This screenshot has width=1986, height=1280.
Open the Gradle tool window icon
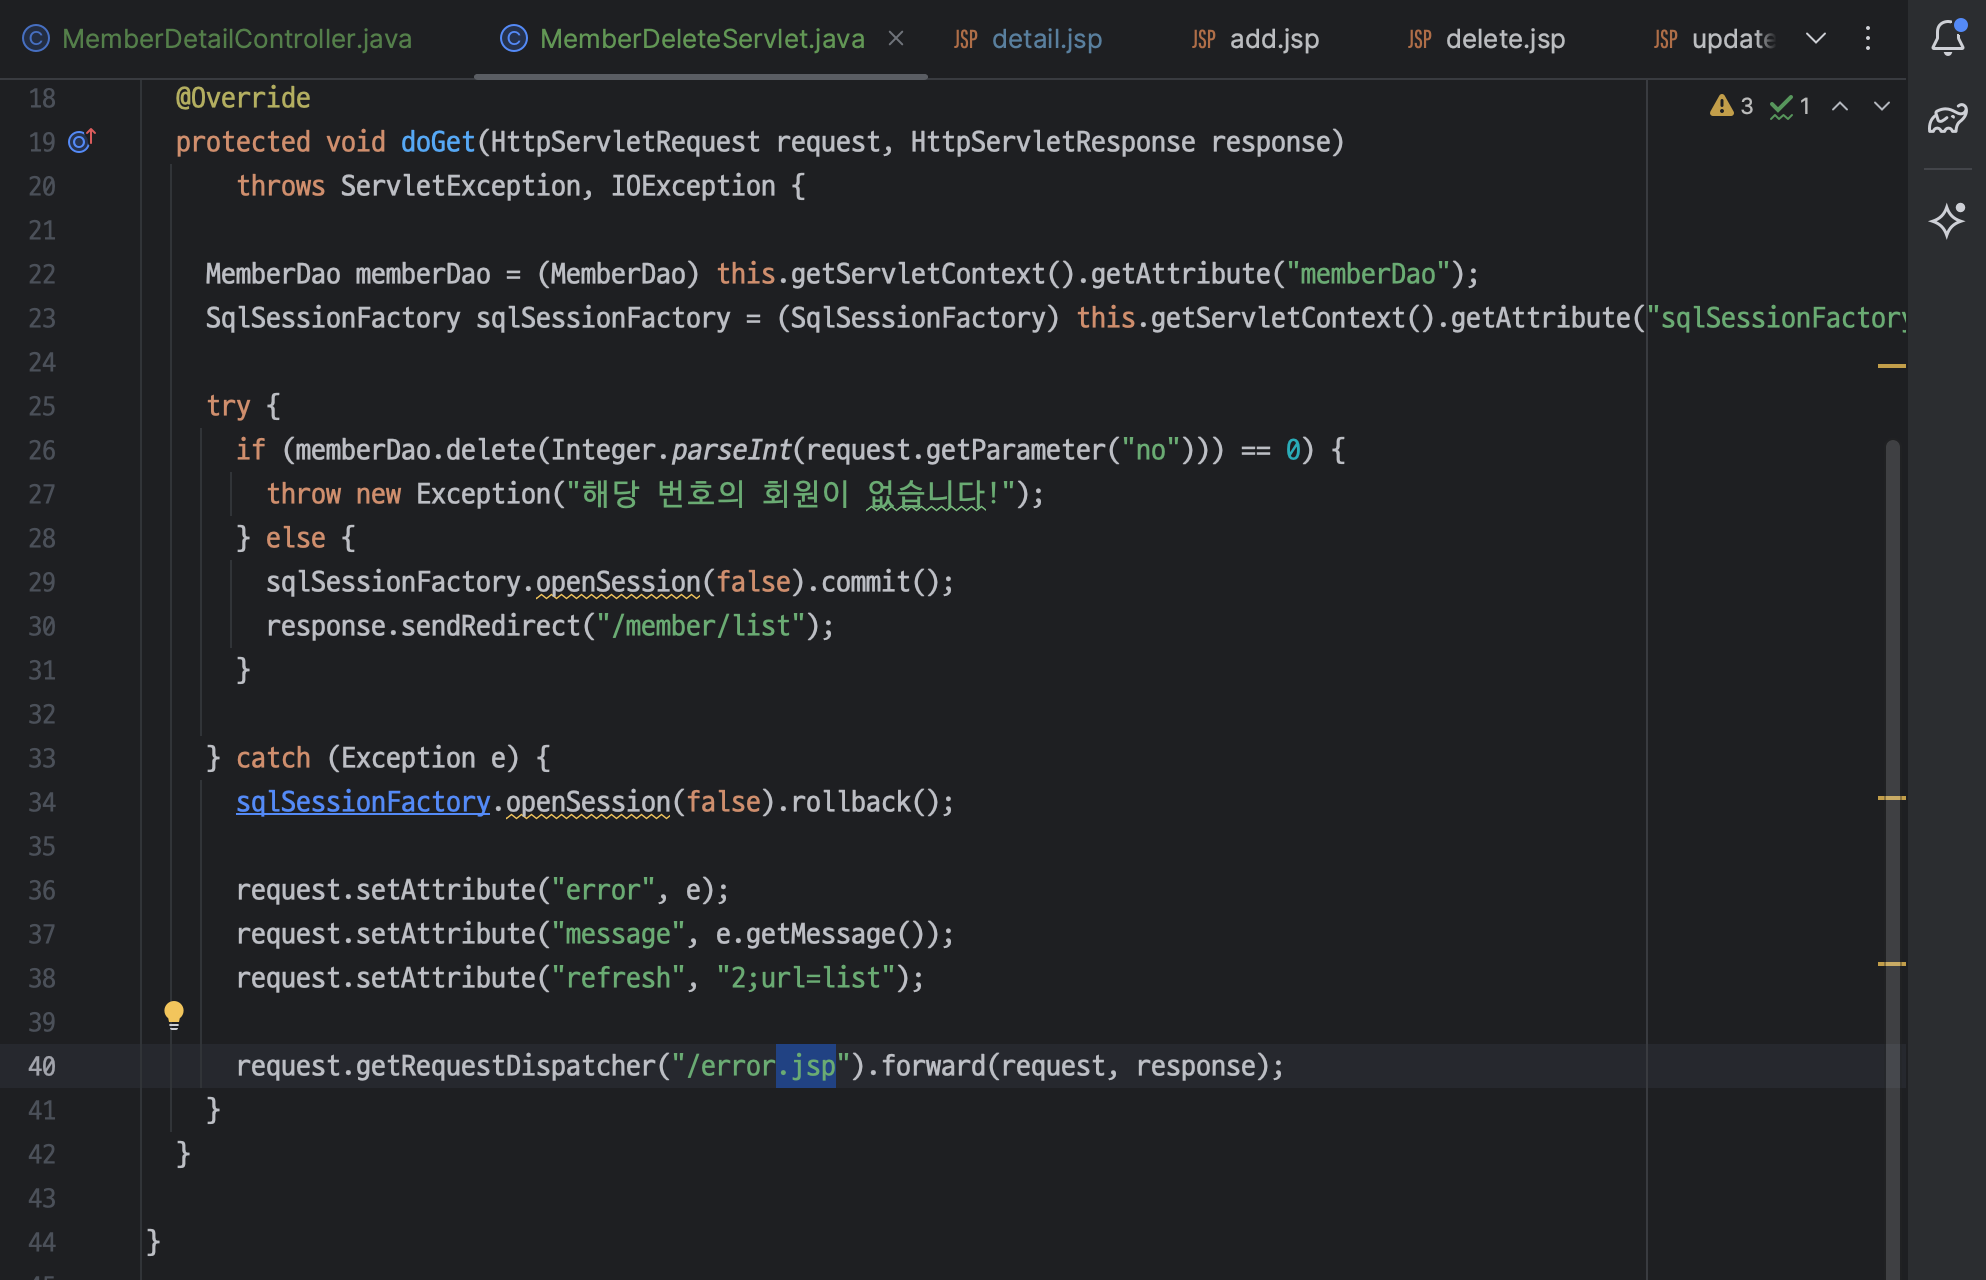pyautogui.click(x=1947, y=120)
